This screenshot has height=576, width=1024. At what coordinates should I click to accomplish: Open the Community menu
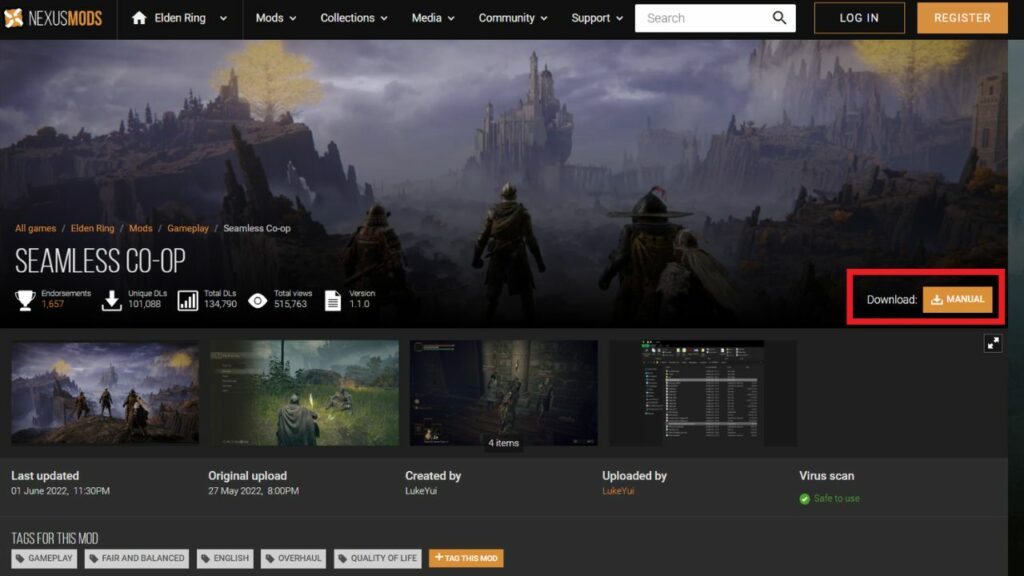(x=512, y=18)
